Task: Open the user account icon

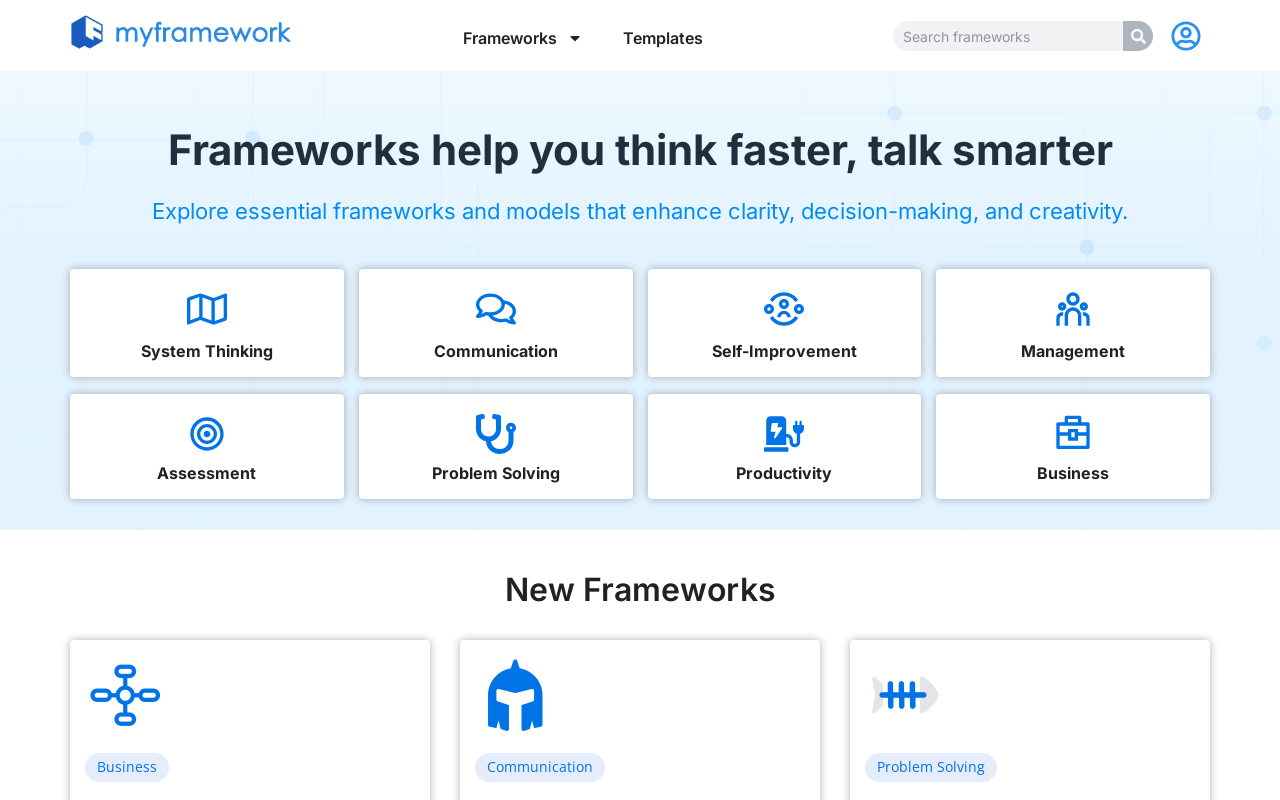Action: (x=1185, y=34)
